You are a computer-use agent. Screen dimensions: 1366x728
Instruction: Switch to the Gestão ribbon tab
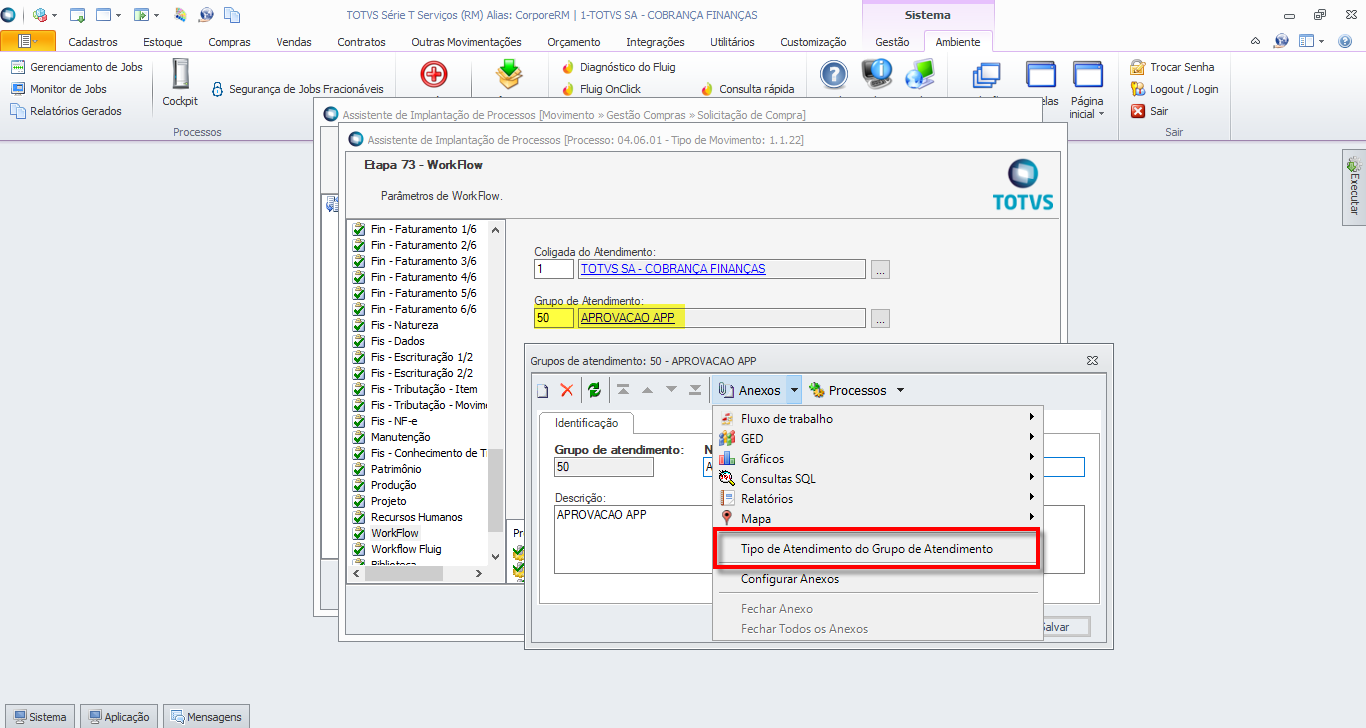pyautogui.click(x=892, y=42)
